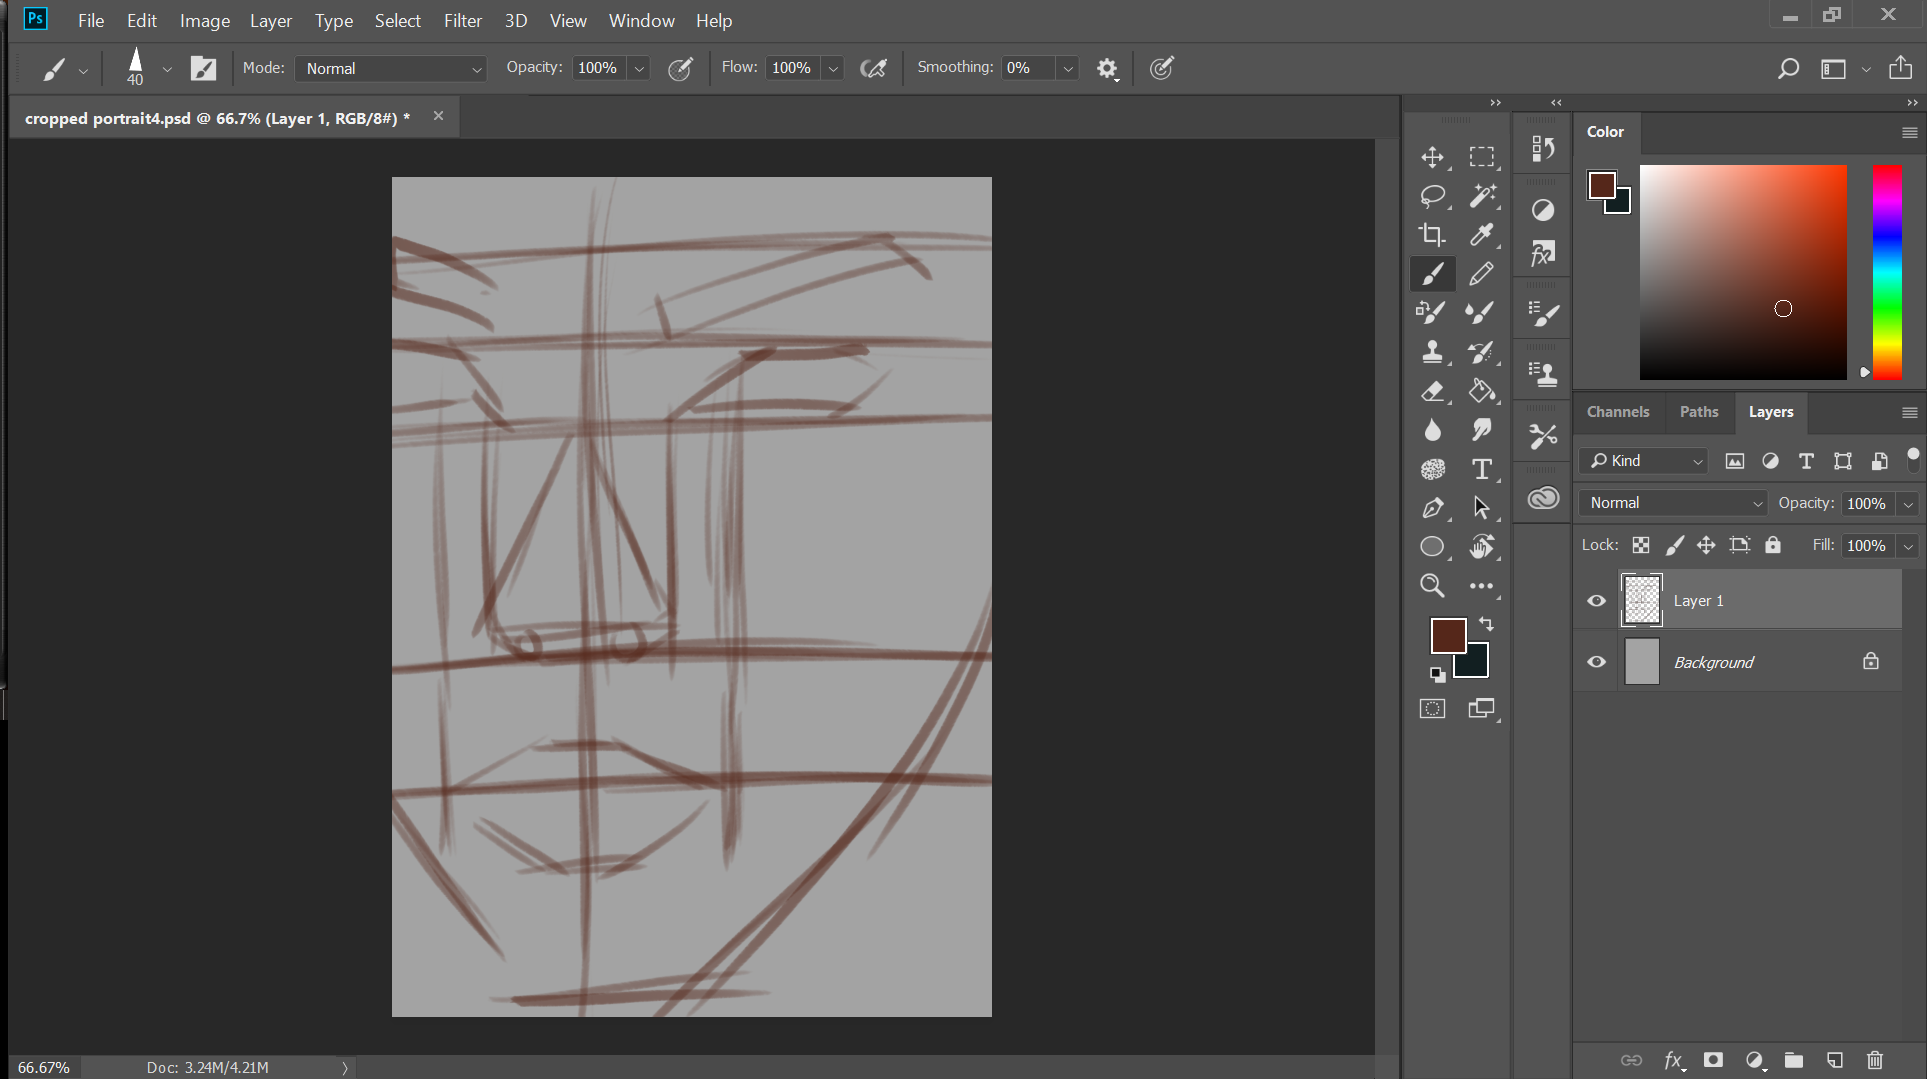Open the layer blend mode dropdown
Viewport: 1927px width, 1079px height.
coord(1674,503)
